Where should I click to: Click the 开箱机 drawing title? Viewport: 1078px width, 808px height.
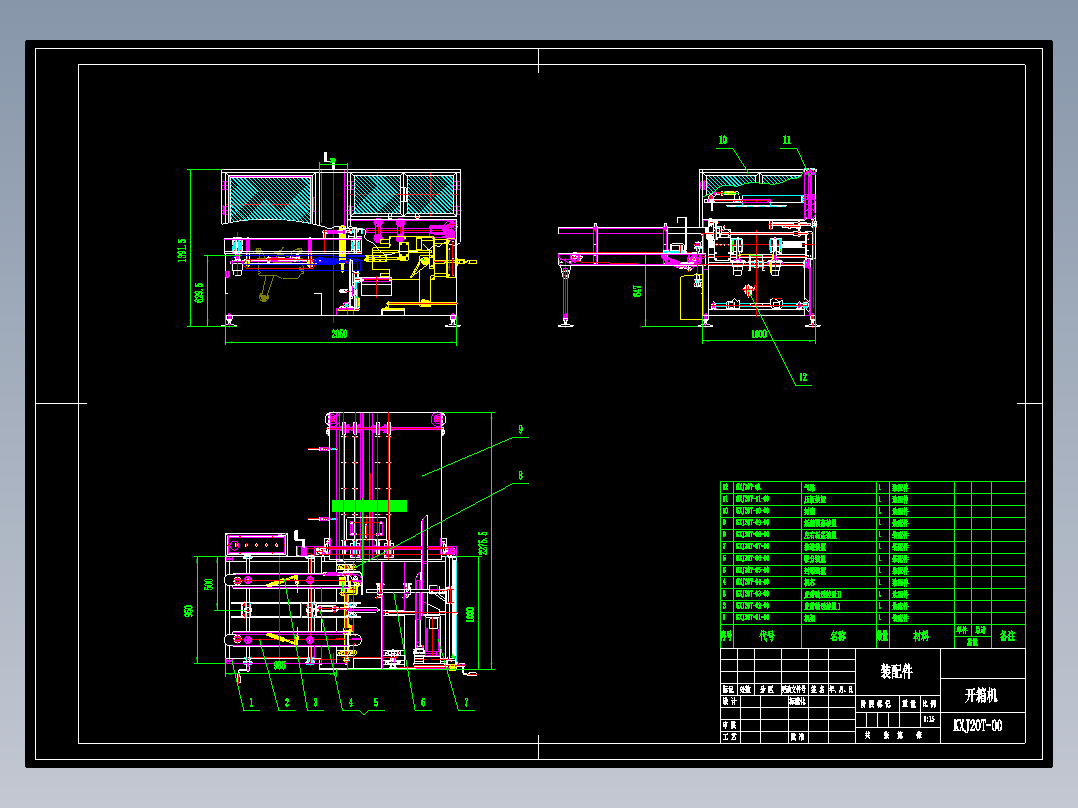[x=981, y=696]
